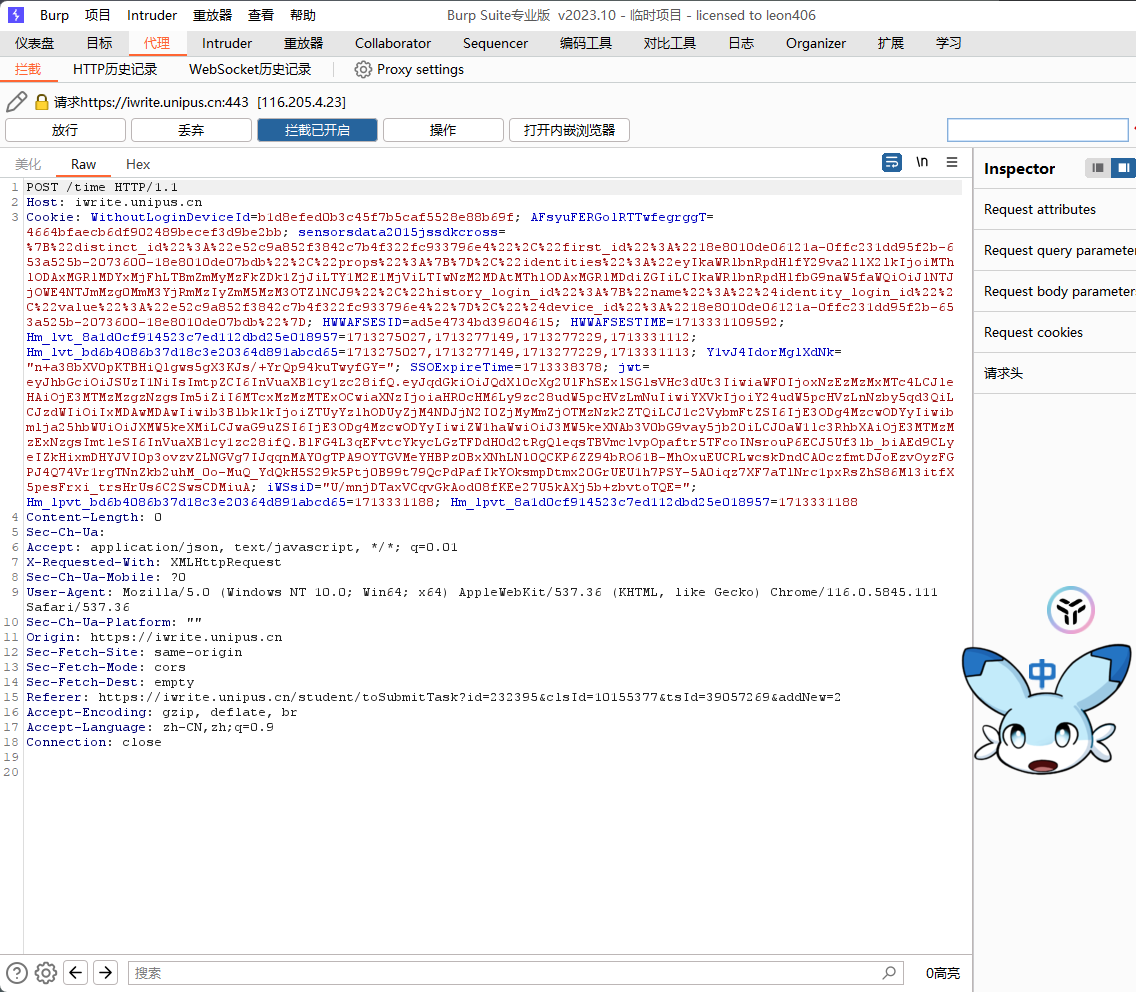Click the 放行 (Forward) button
Screen dimensions: 1136x992
[x=65, y=130]
